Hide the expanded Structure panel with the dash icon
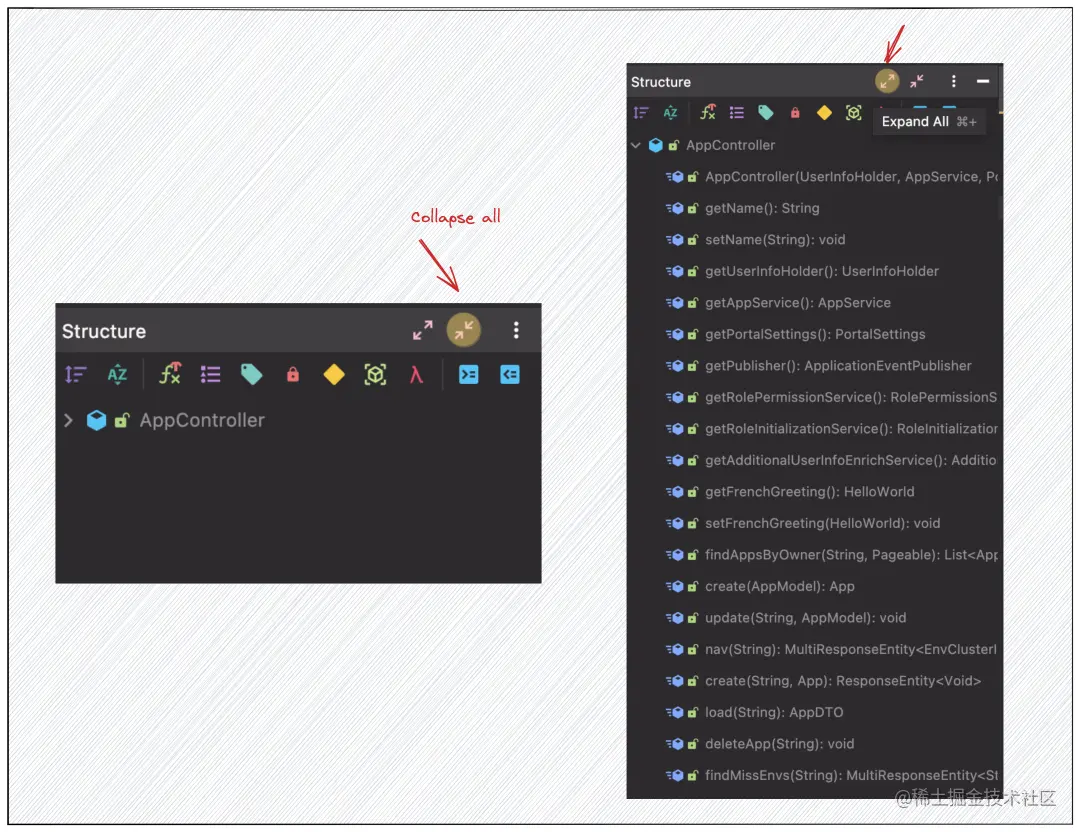This screenshot has width=1080, height=832. coord(983,81)
